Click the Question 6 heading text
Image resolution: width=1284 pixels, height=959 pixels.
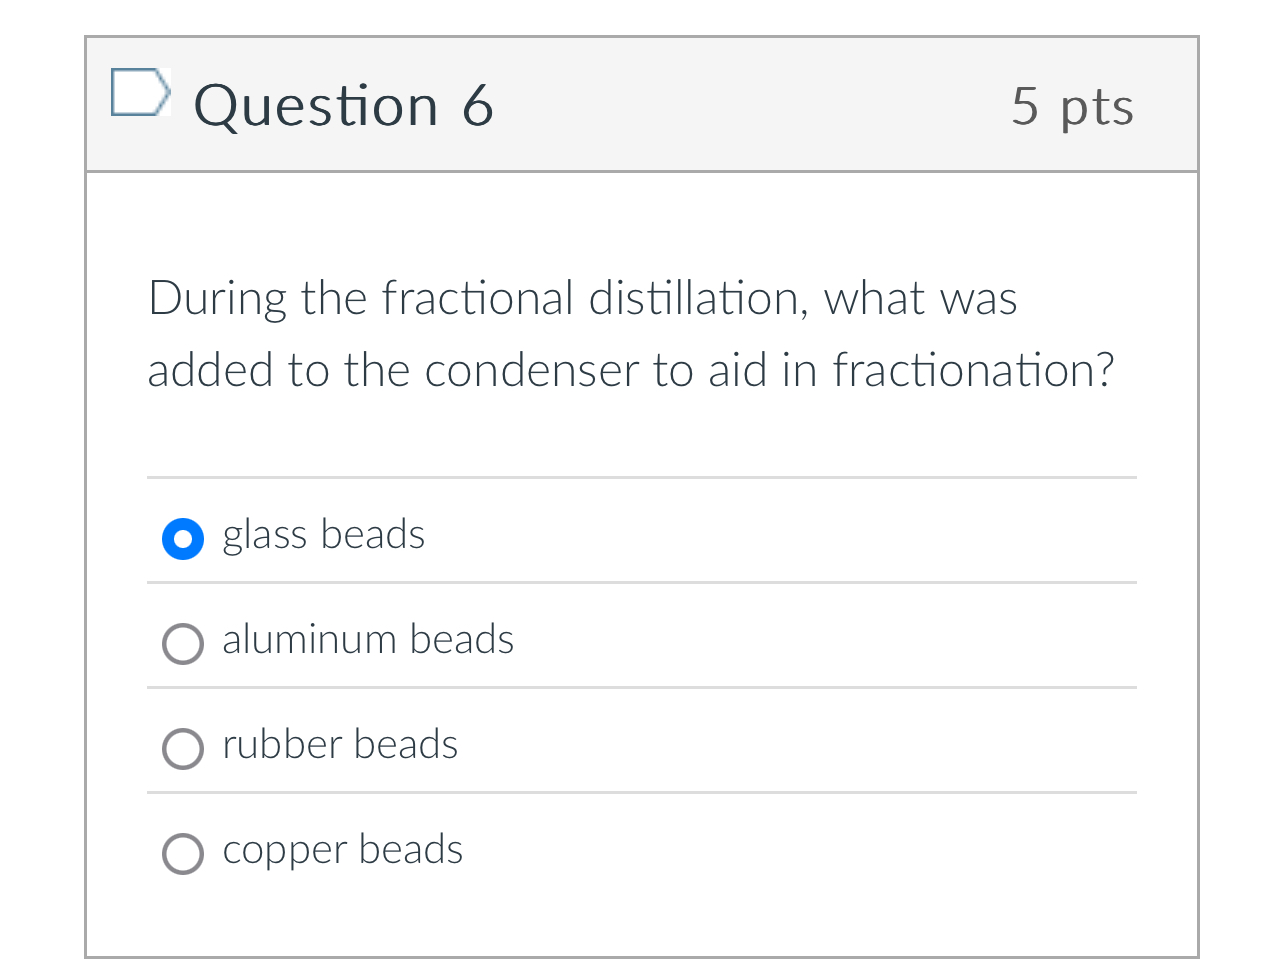345,104
